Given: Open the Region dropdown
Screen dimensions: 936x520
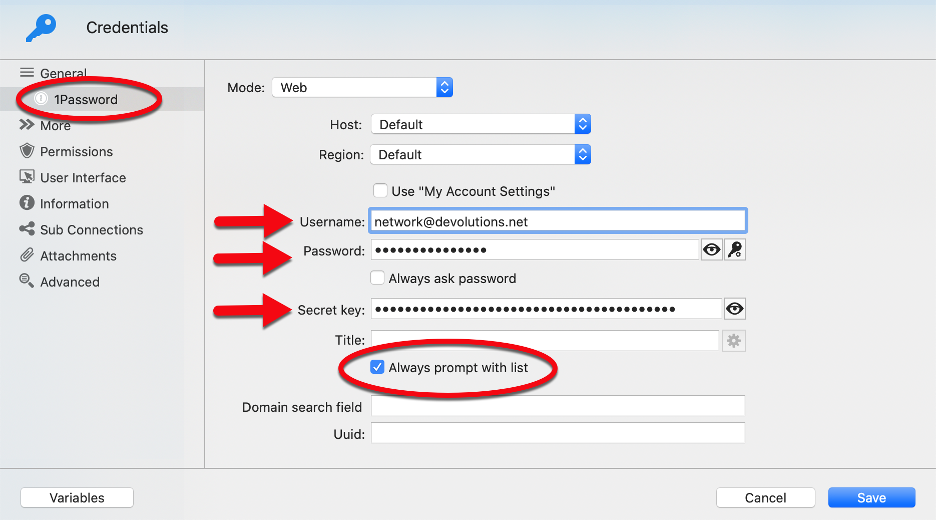Looking at the screenshot, I should 481,155.
